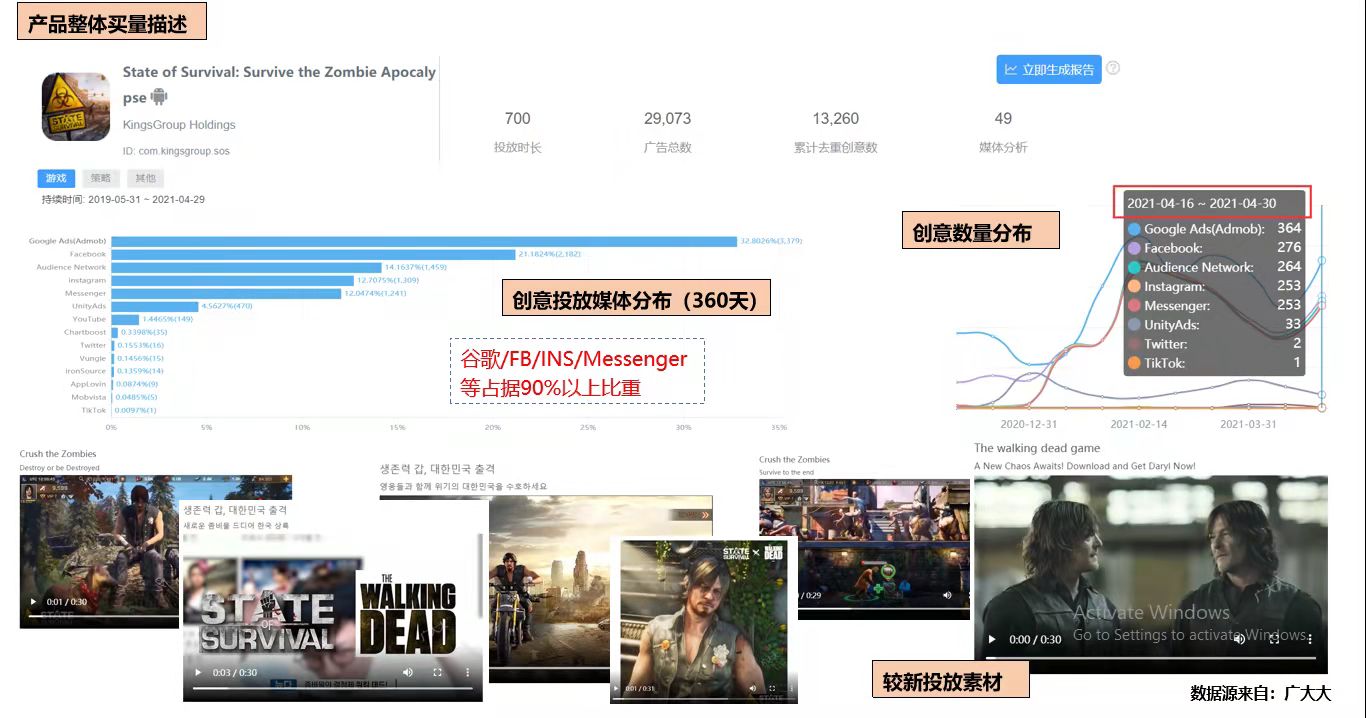Viewport: 1366px width, 718px height.
Task: Click the tooltip date range 2021-04-16 ~ 2021-04-30
Action: click(1202, 203)
